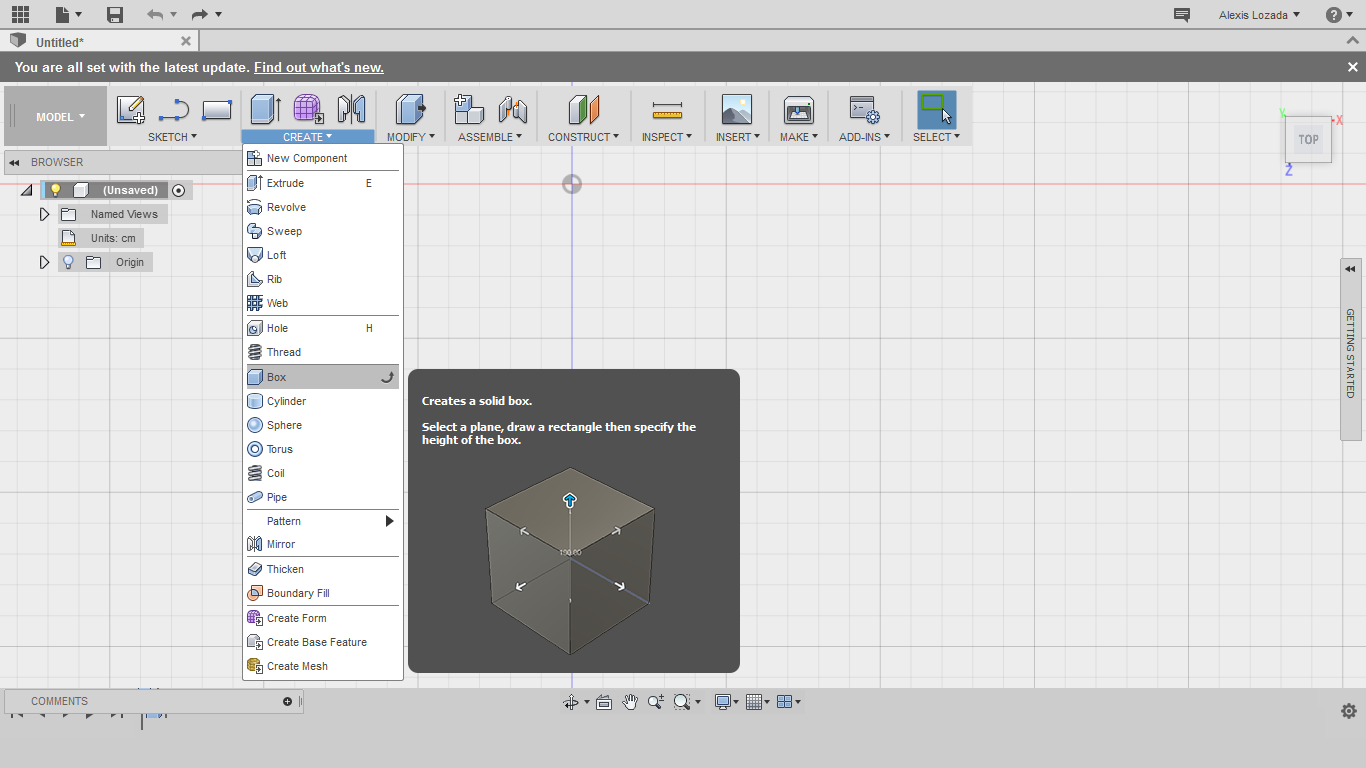Choose Cylinder from the Create menu
1366x768 pixels.
(x=286, y=401)
